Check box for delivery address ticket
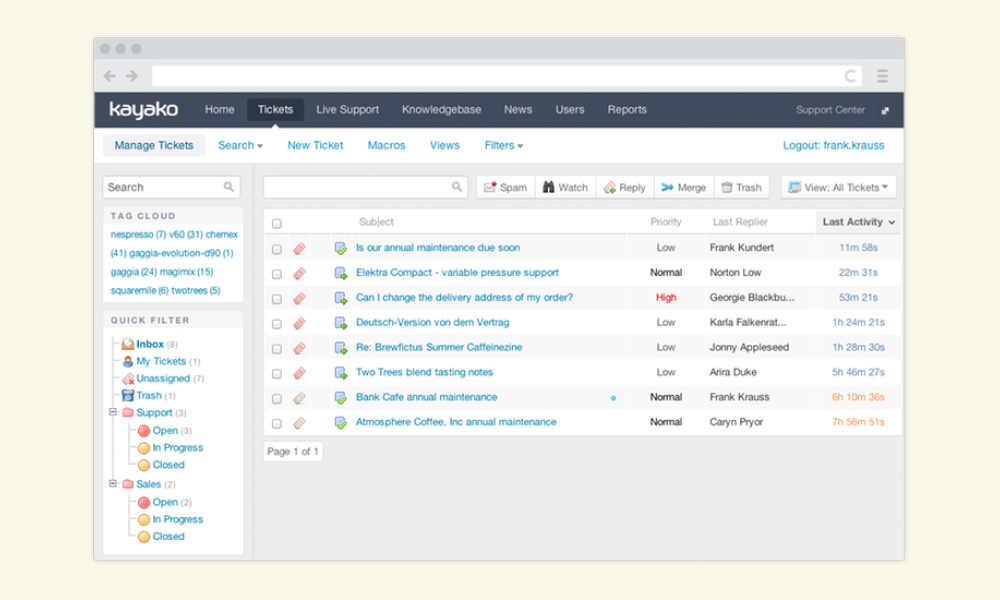Viewport: 1000px width, 600px height. [x=277, y=298]
